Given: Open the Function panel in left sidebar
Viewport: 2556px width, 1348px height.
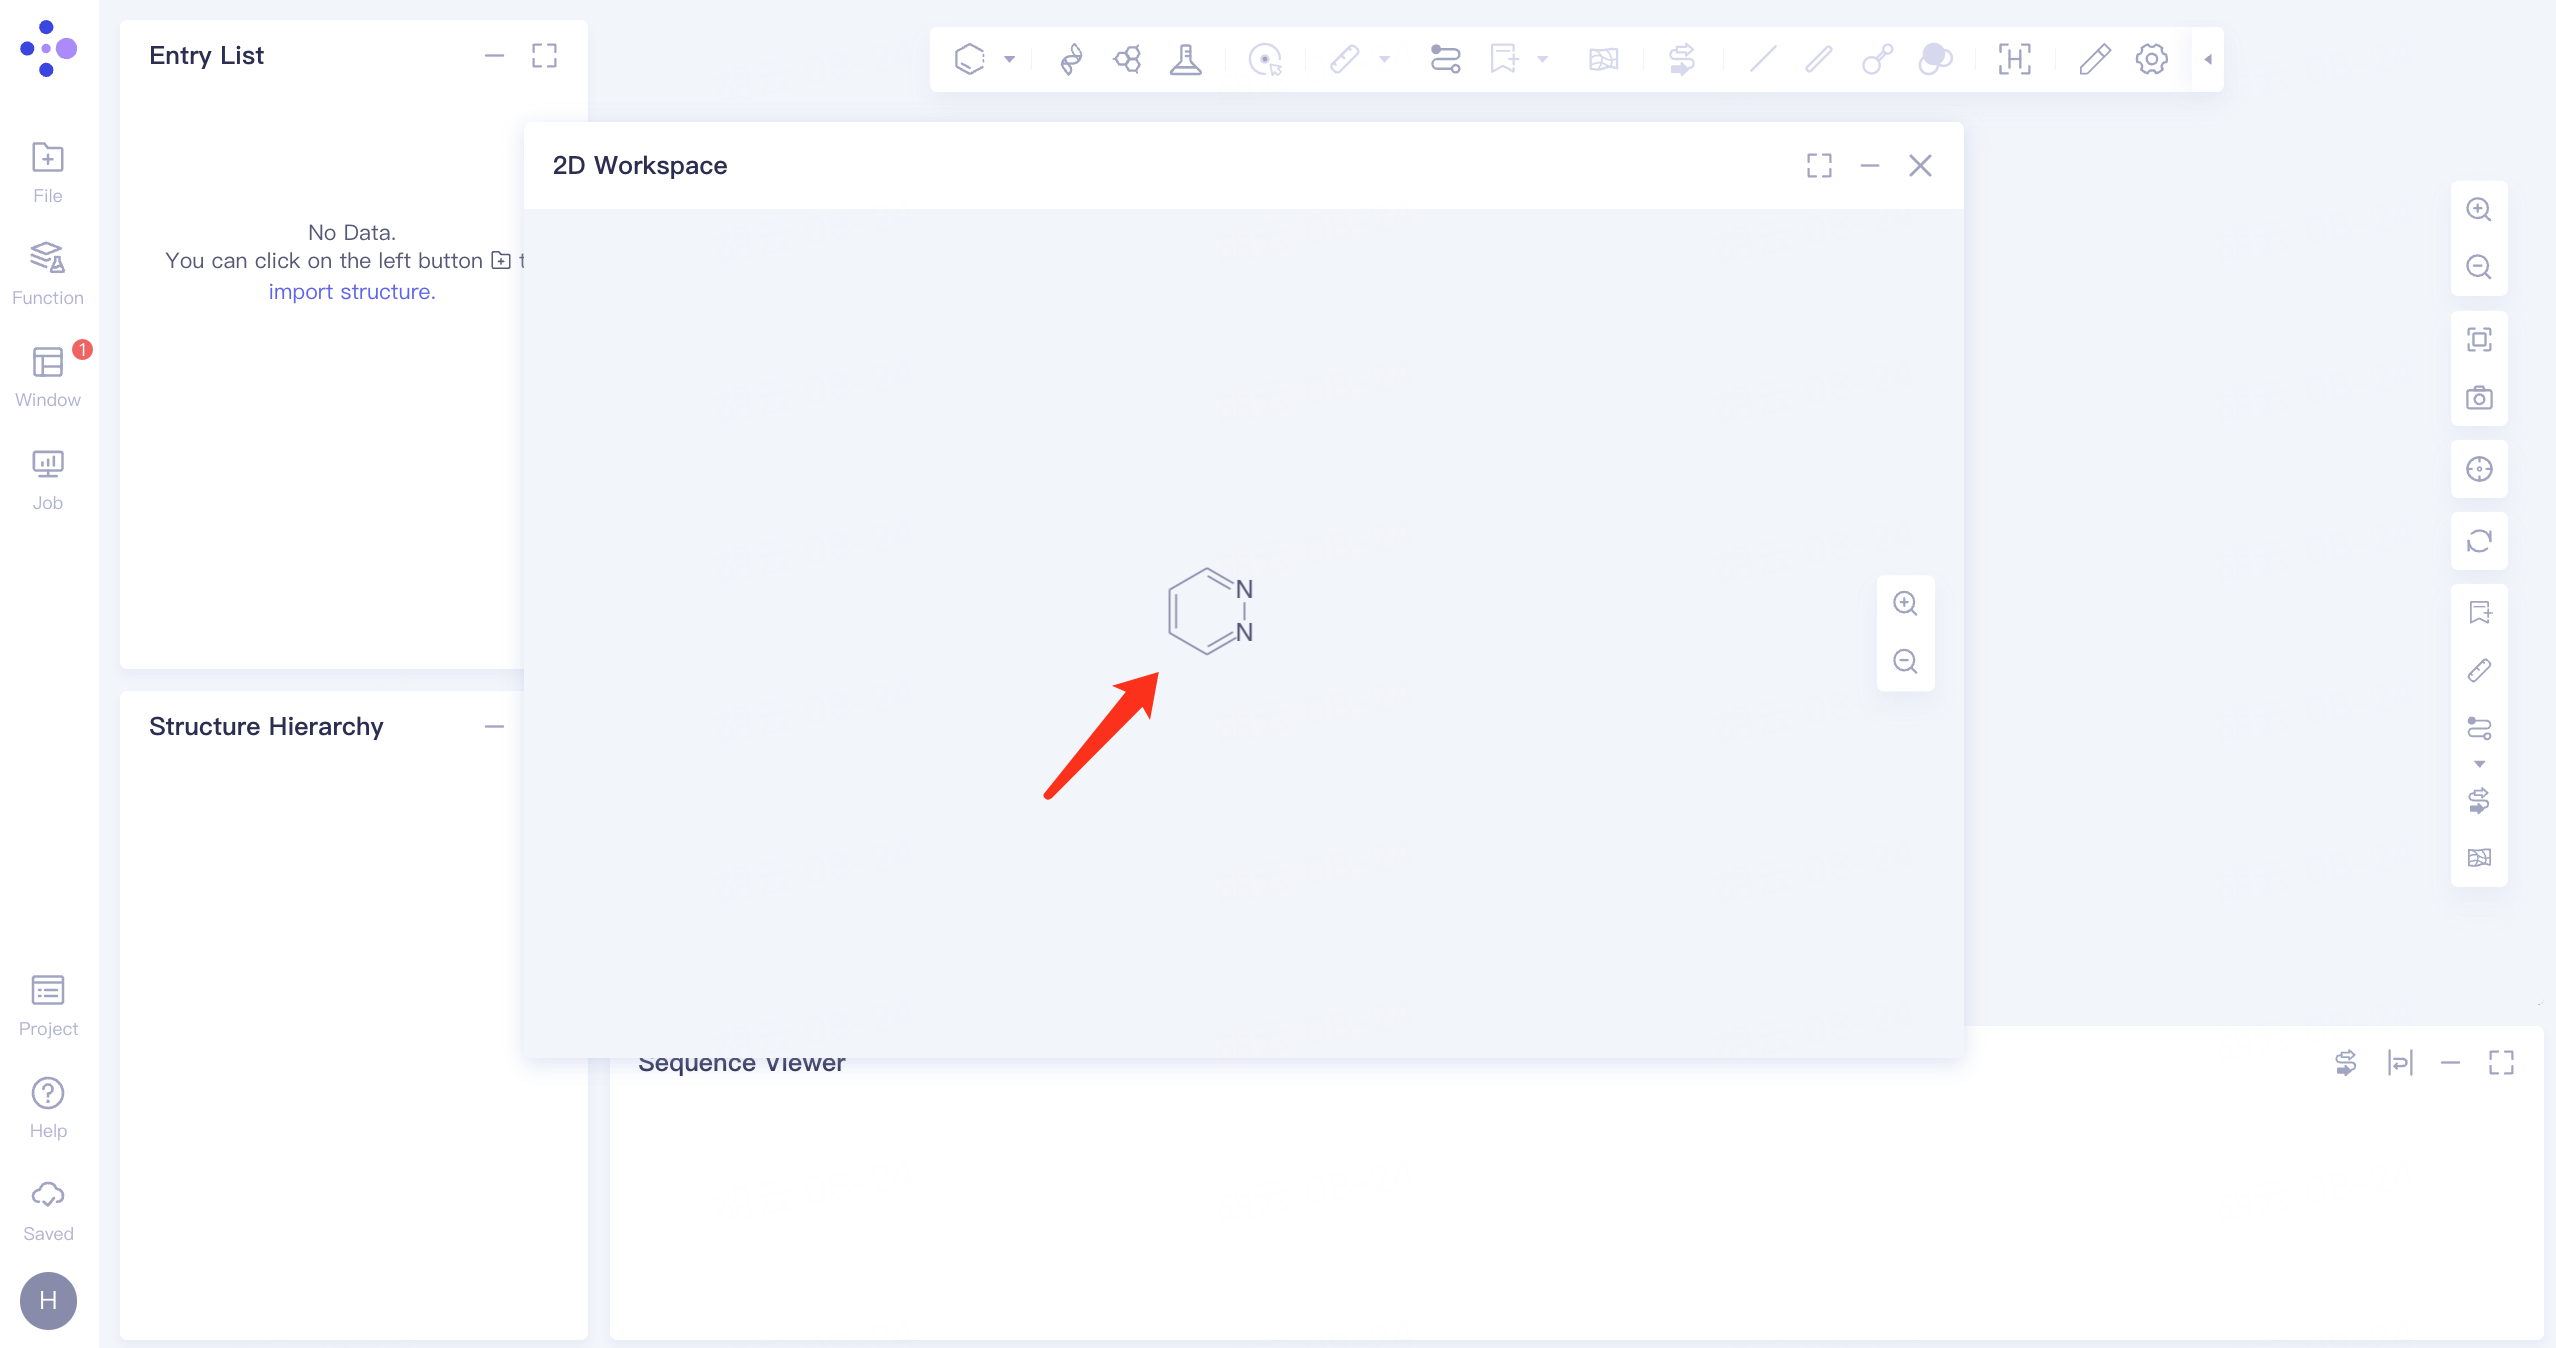Looking at the screenshot, I should point(47,270).
